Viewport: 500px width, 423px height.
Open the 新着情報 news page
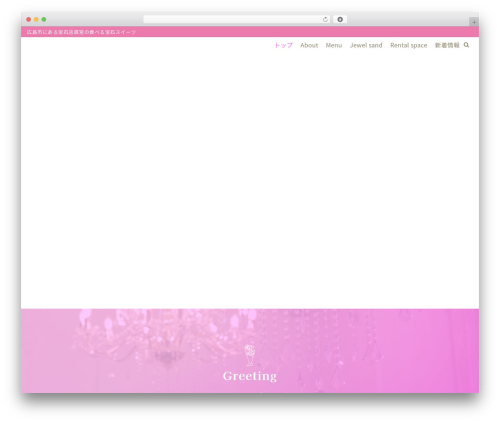(x=447, y=45)
